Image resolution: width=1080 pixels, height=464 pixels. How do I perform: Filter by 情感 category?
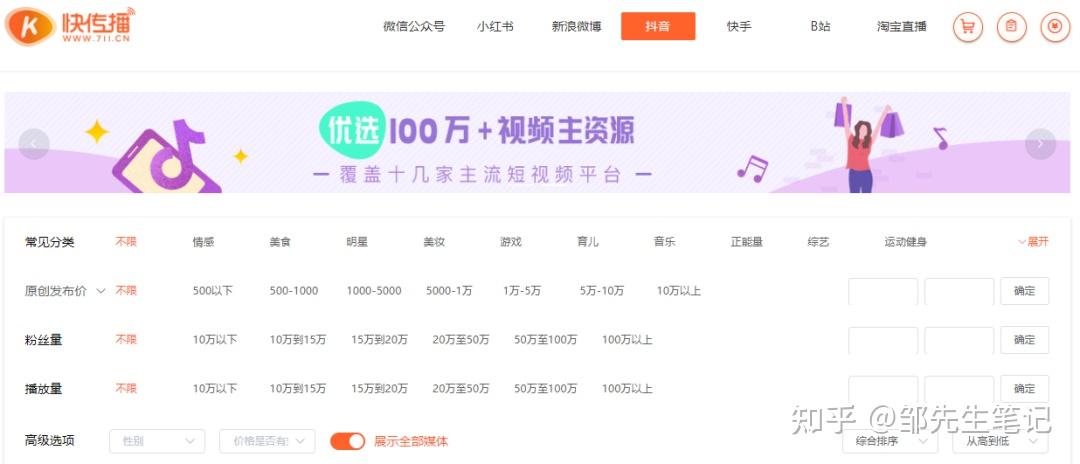(203, 242)
